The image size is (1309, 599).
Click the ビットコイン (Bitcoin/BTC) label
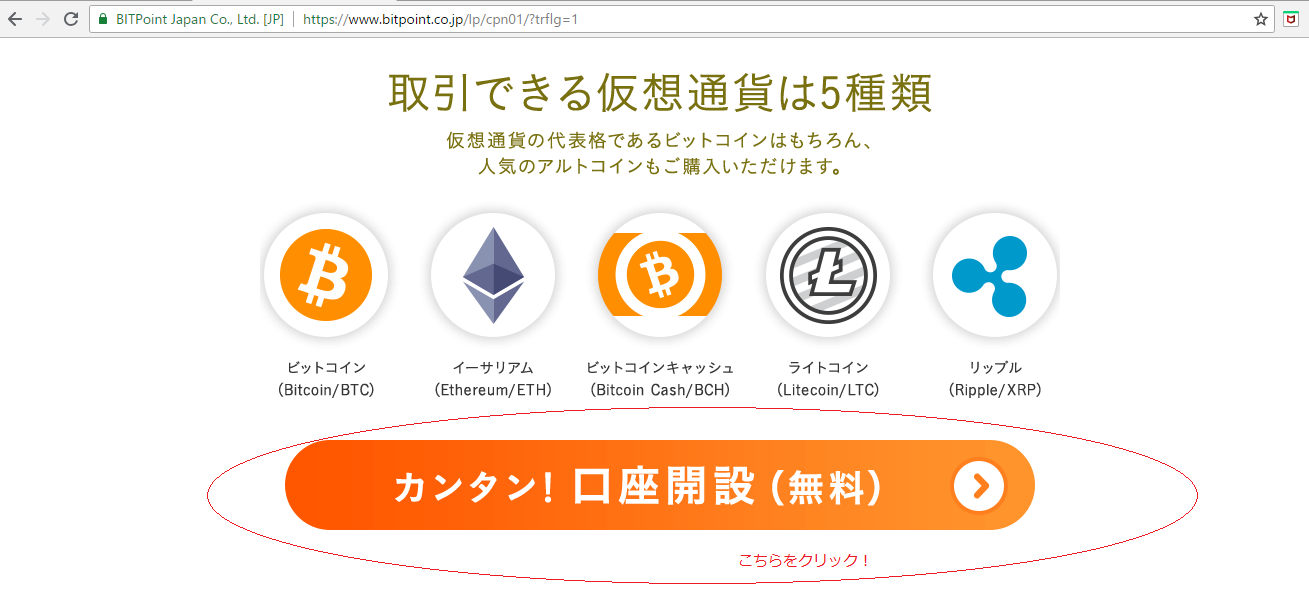coord(326,379)
